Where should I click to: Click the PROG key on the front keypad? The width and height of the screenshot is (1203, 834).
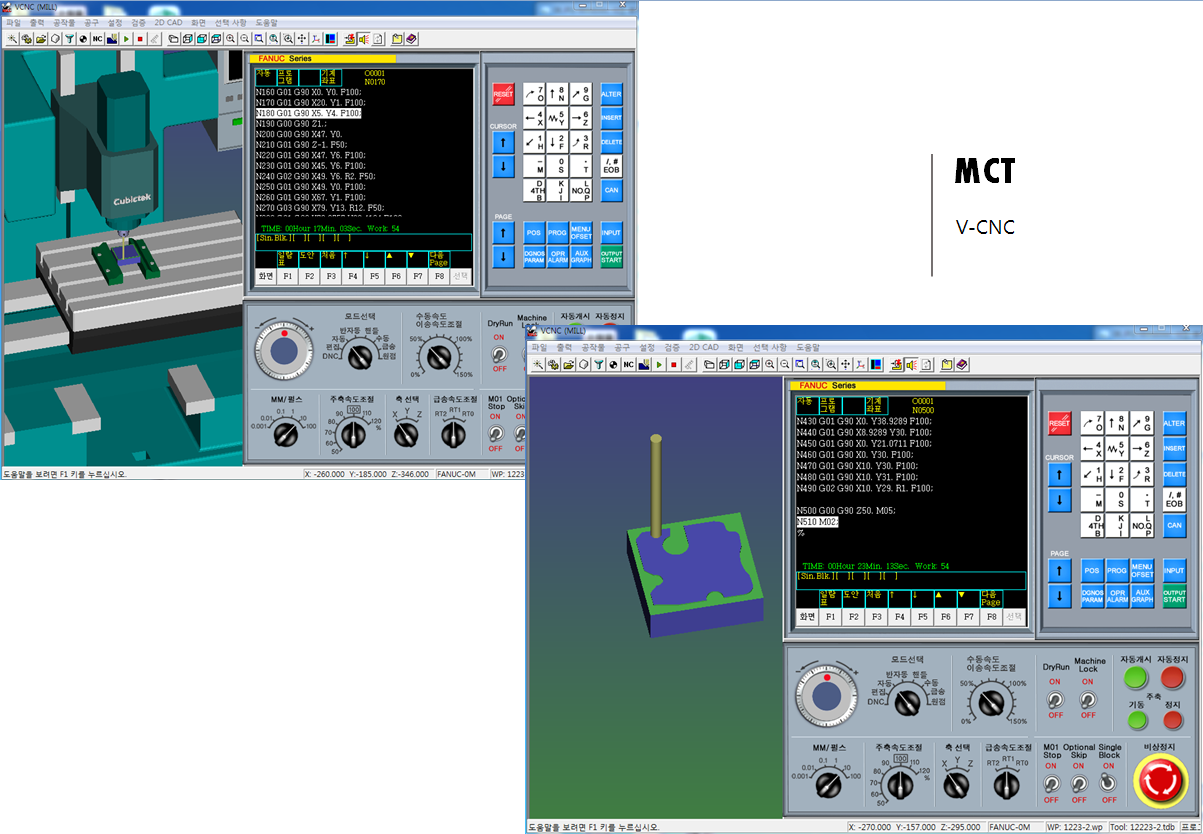click(1118, 570)
